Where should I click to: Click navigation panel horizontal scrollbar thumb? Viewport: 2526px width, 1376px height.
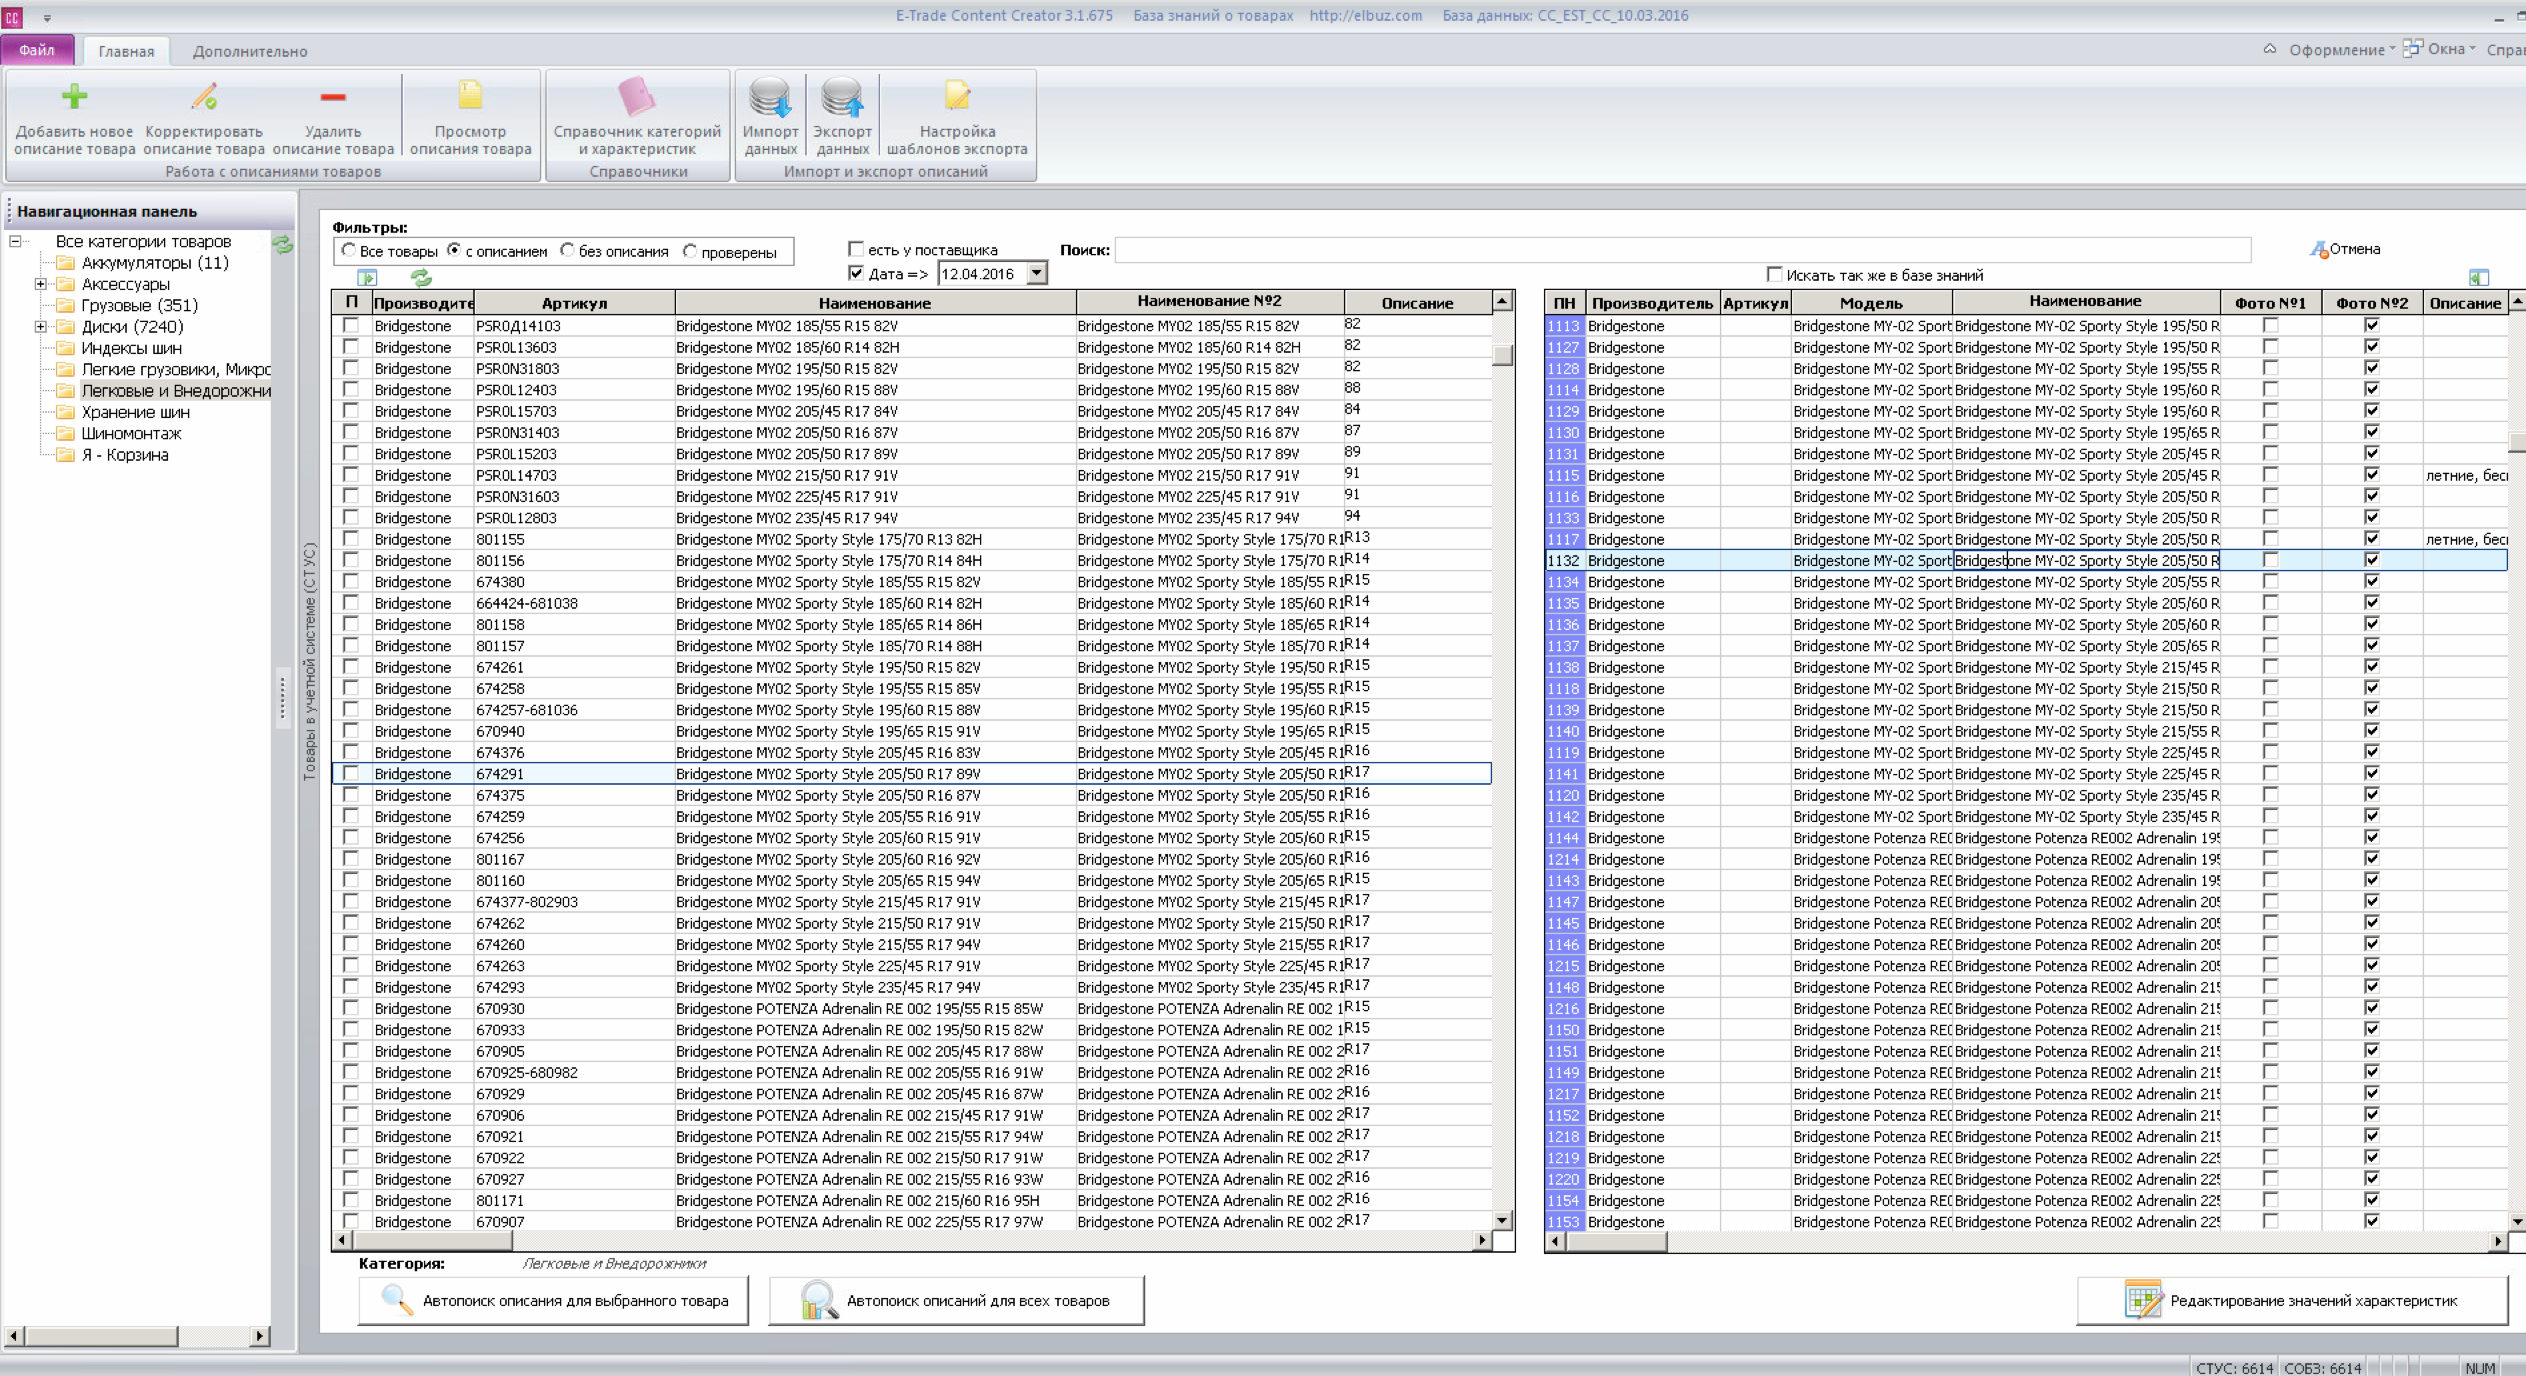[101, 1336]
